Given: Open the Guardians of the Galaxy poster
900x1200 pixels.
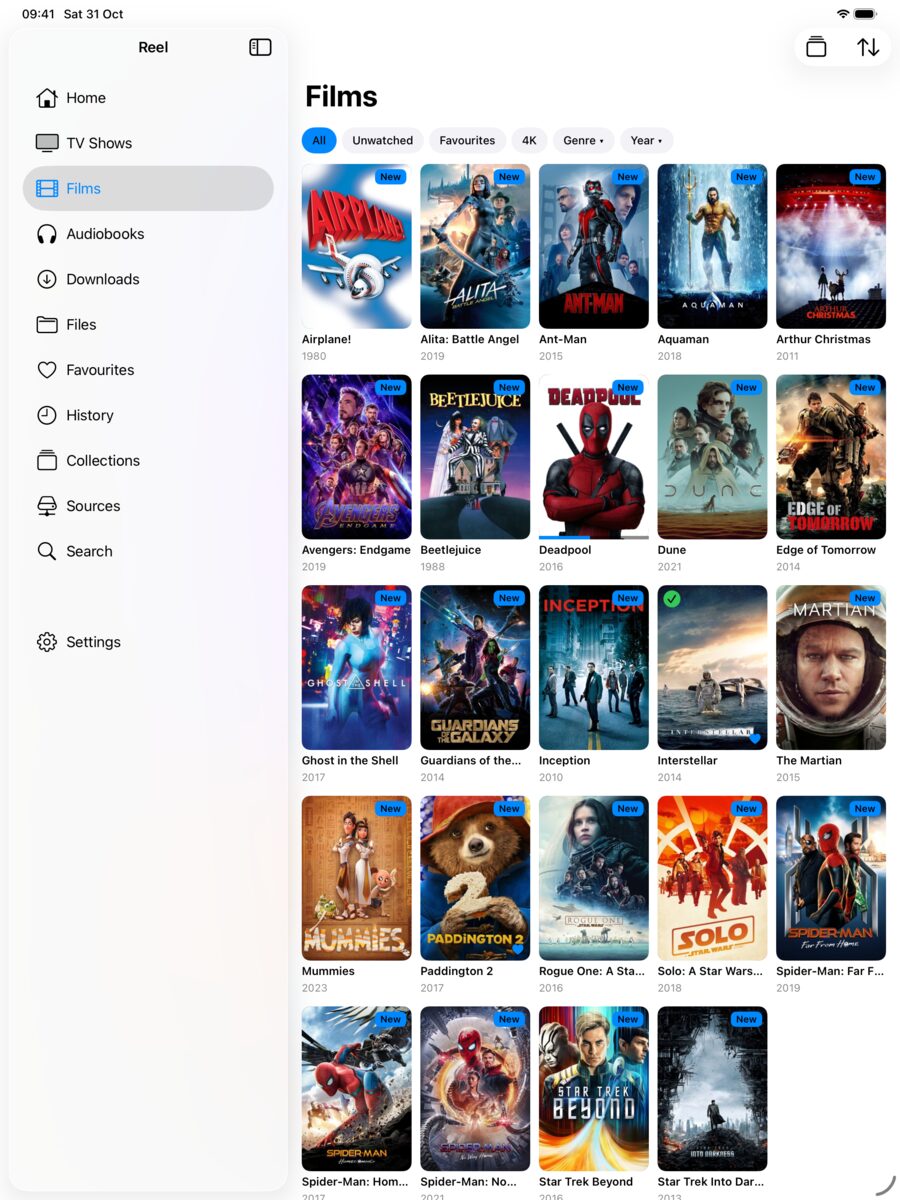Looking at the screenshot, I should click(x=475, y=668).
